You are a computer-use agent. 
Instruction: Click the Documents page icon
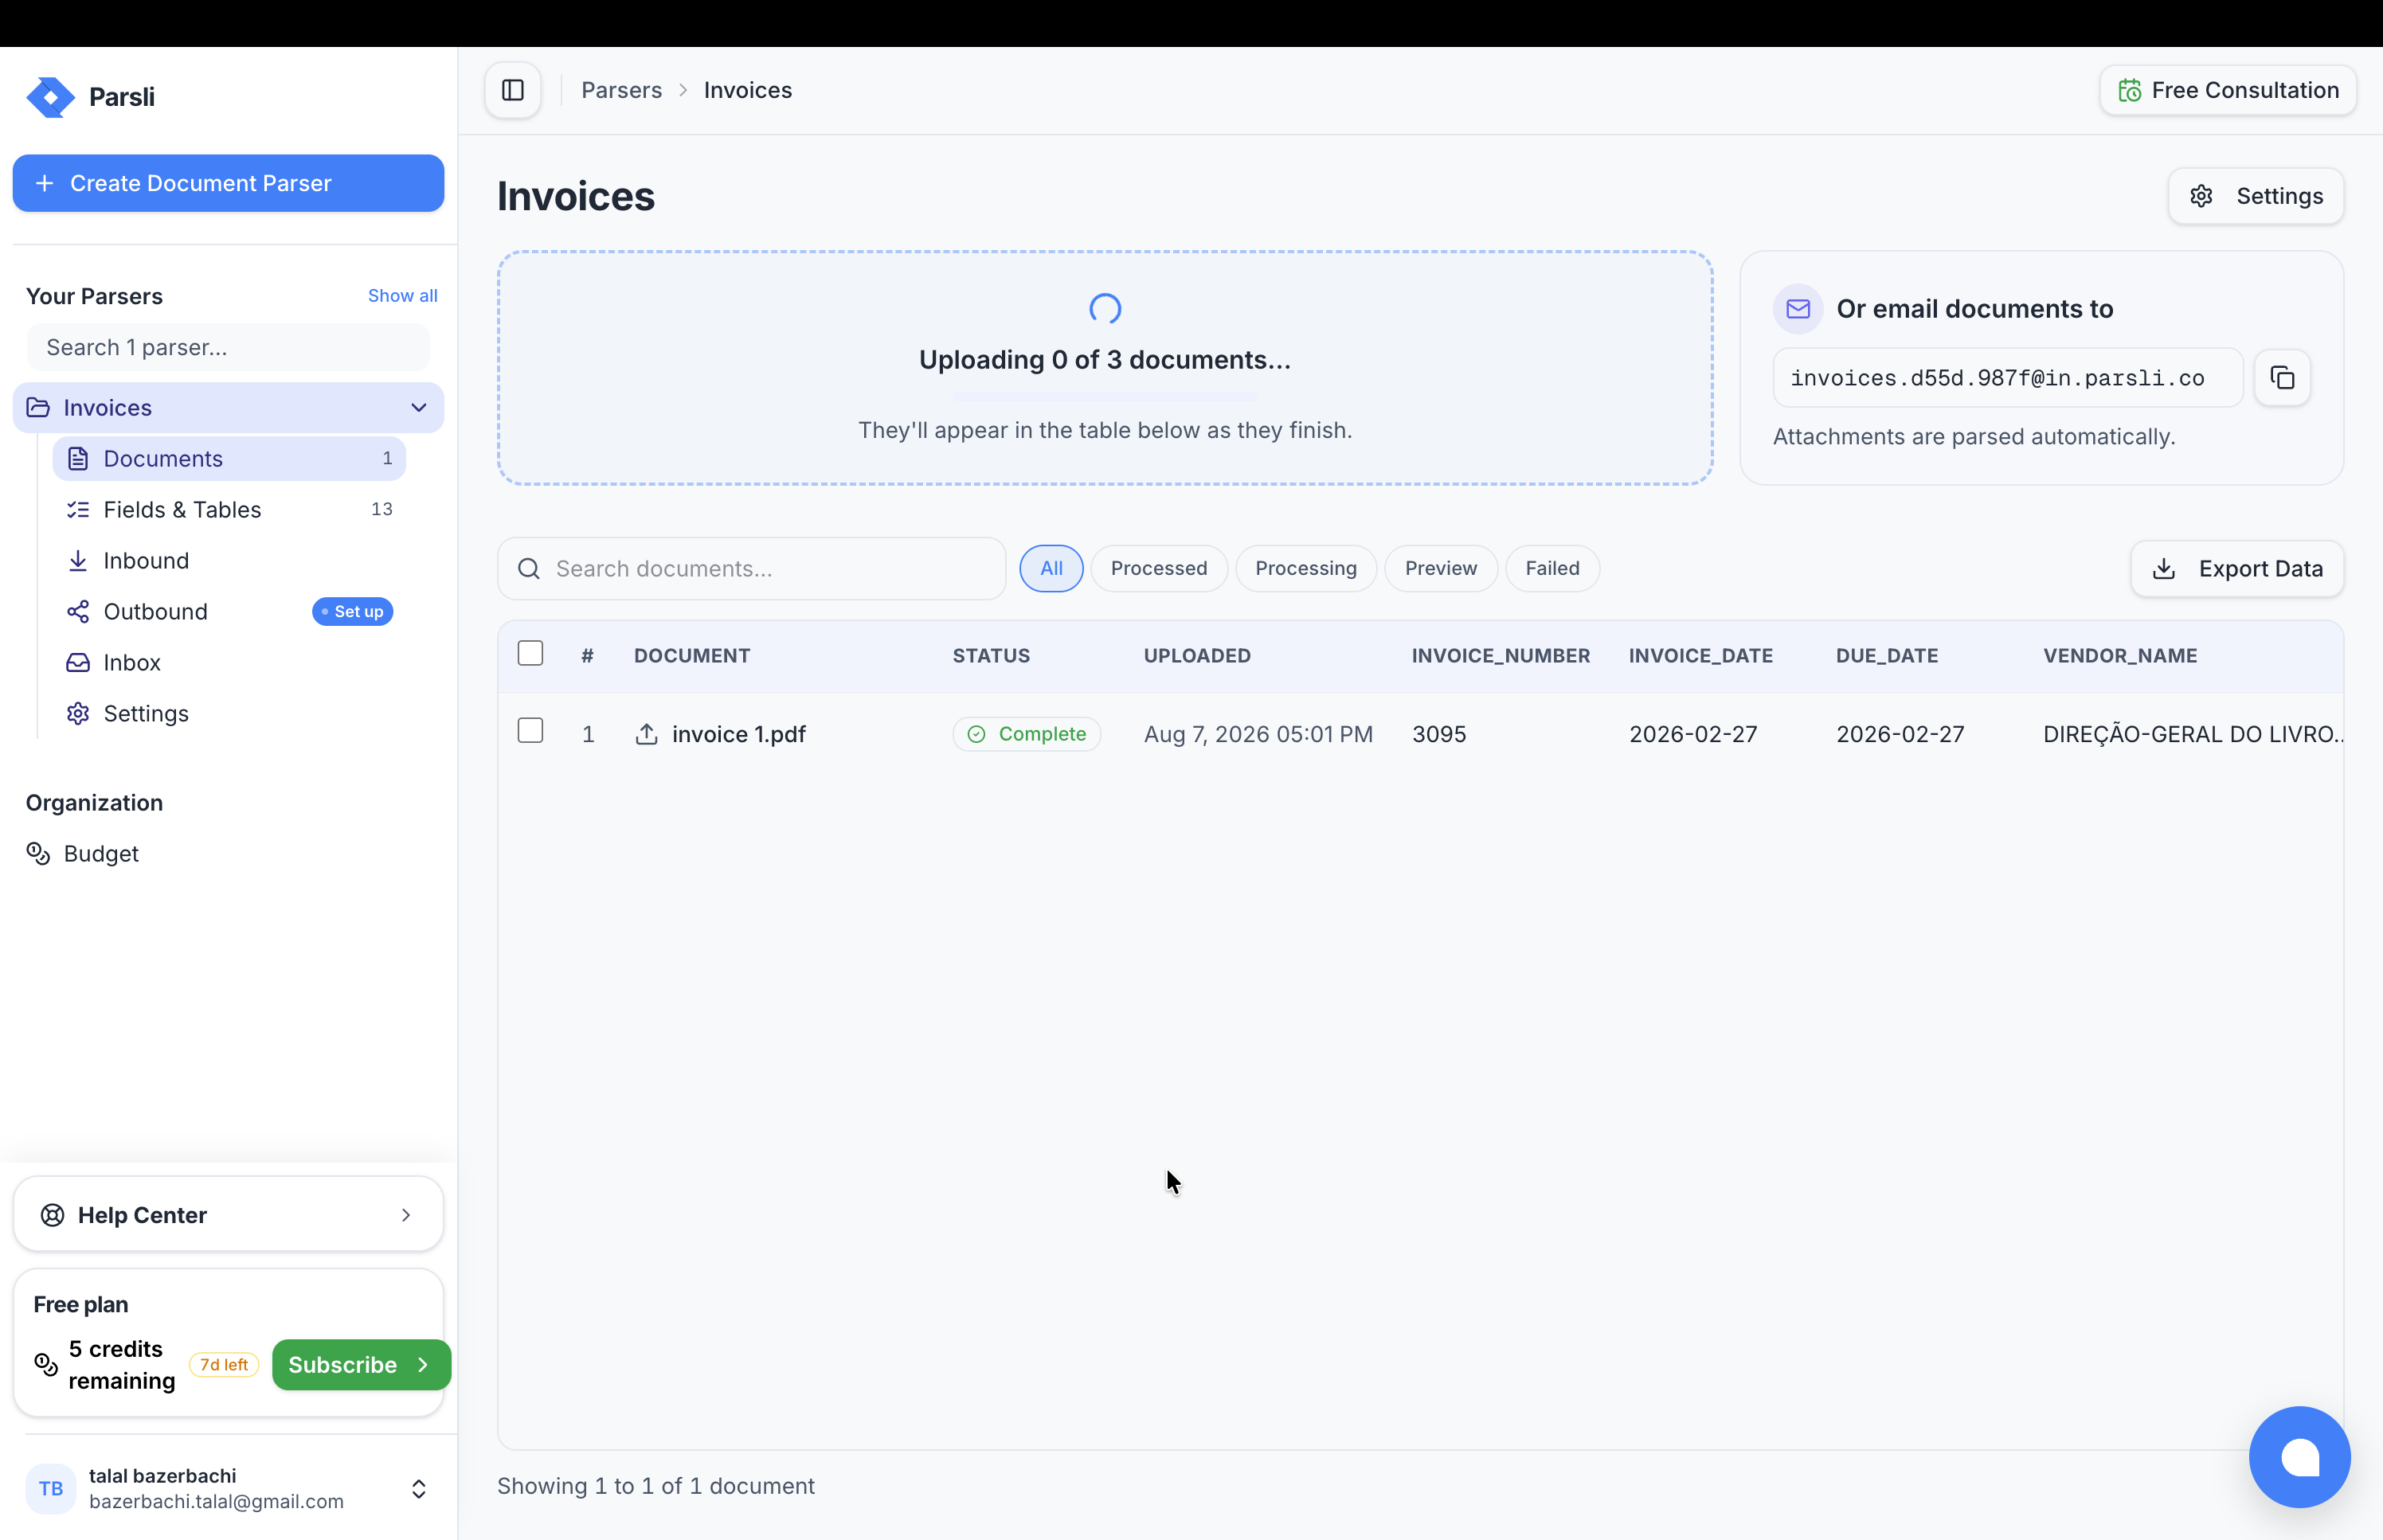pos(78,459)
